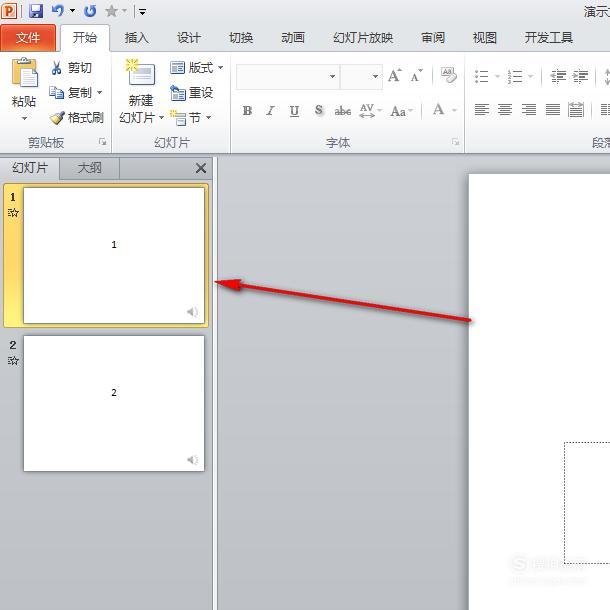The image size is (610, 610).
Task: Toggle Bold formatting
Action: 247,111
